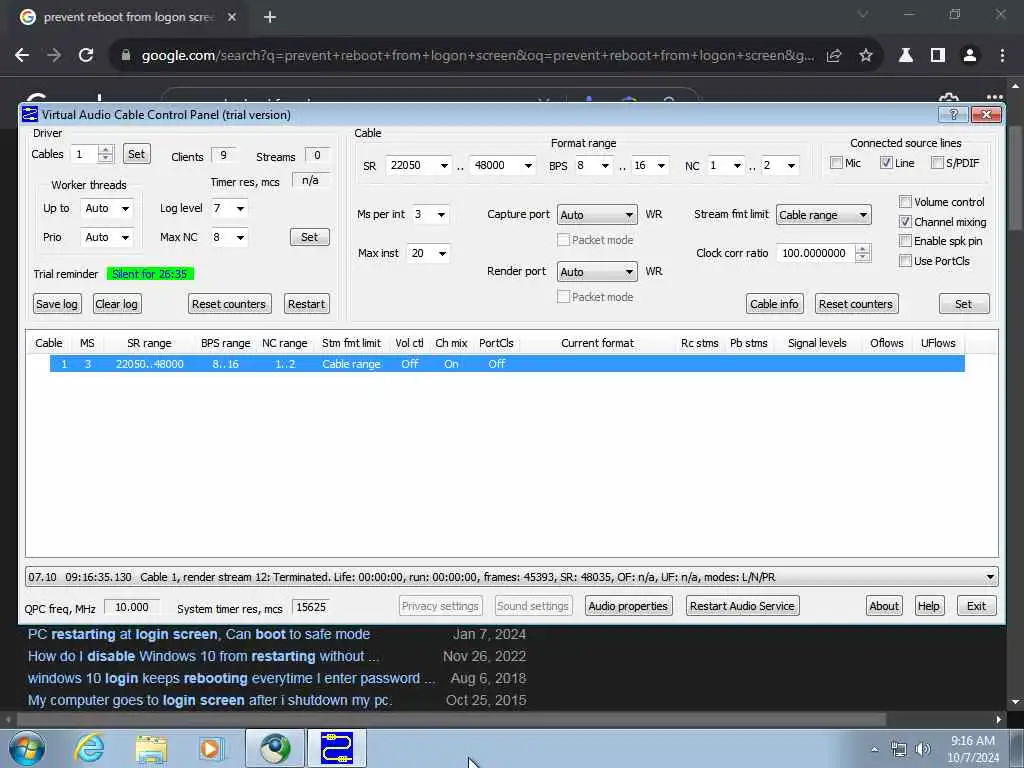
Task: Toggle the Channel mixing checkbox
Action: pos(905,222)
